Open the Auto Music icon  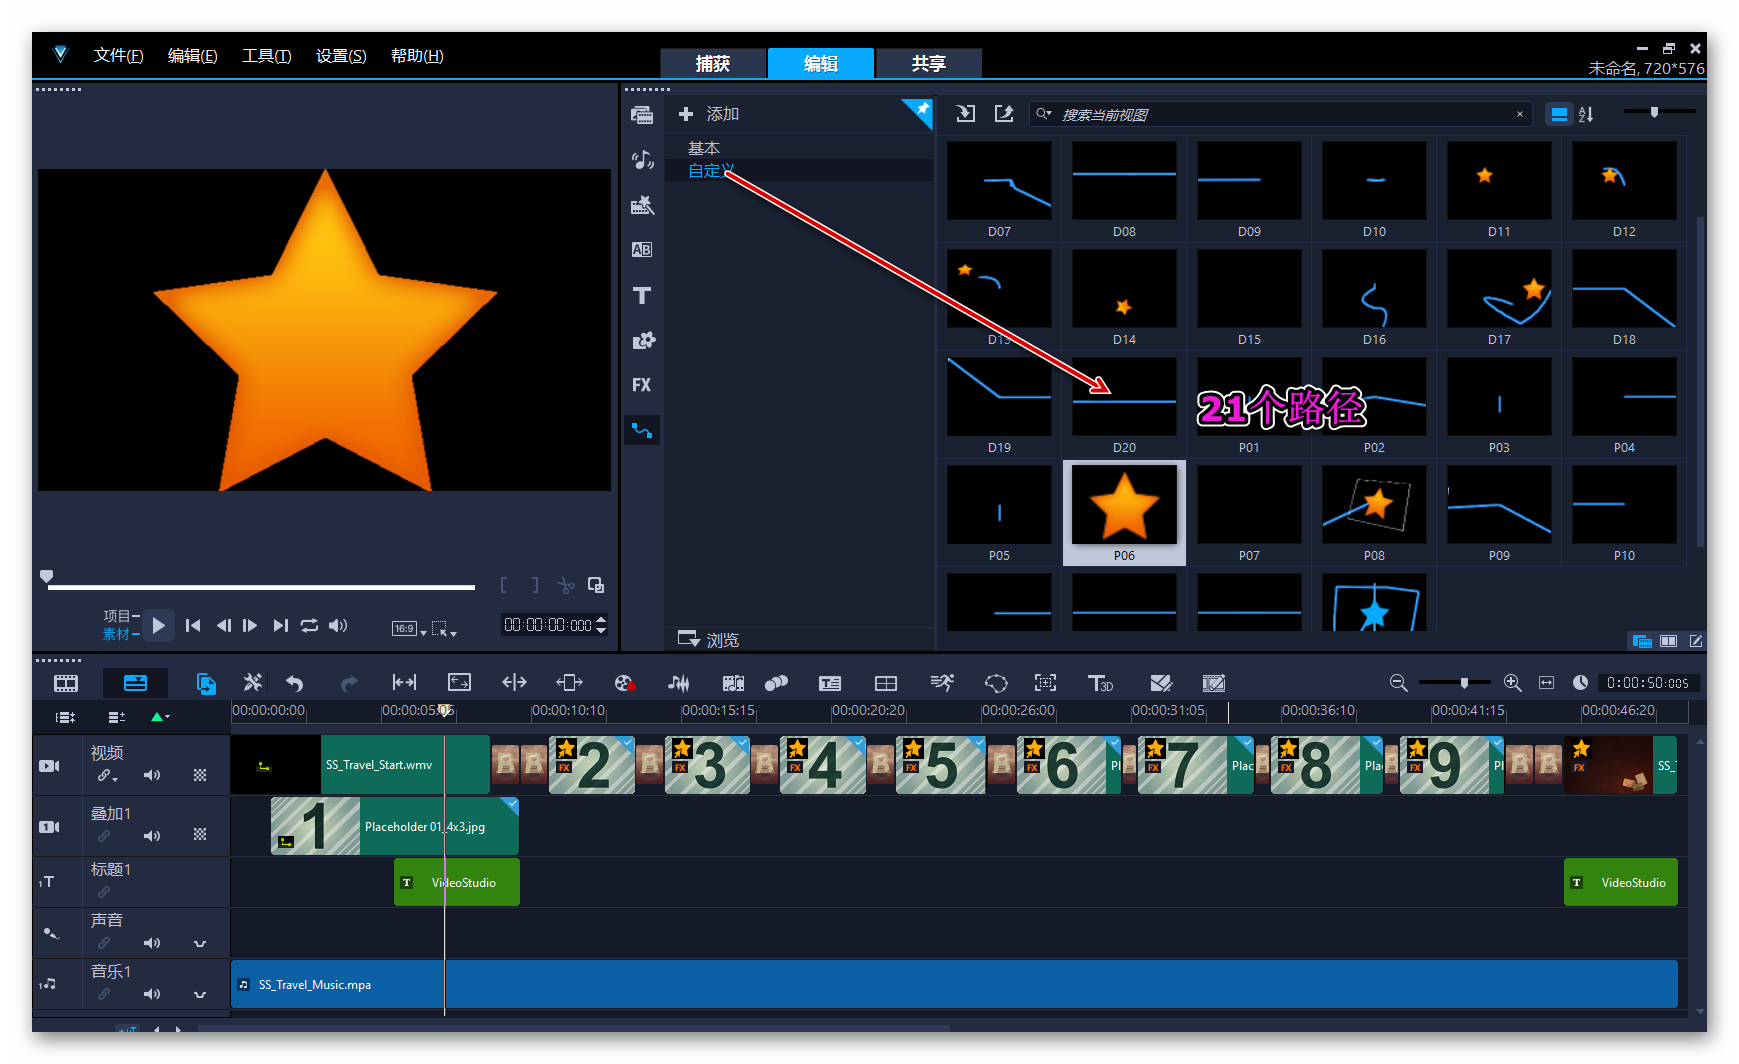pos(733,683)
